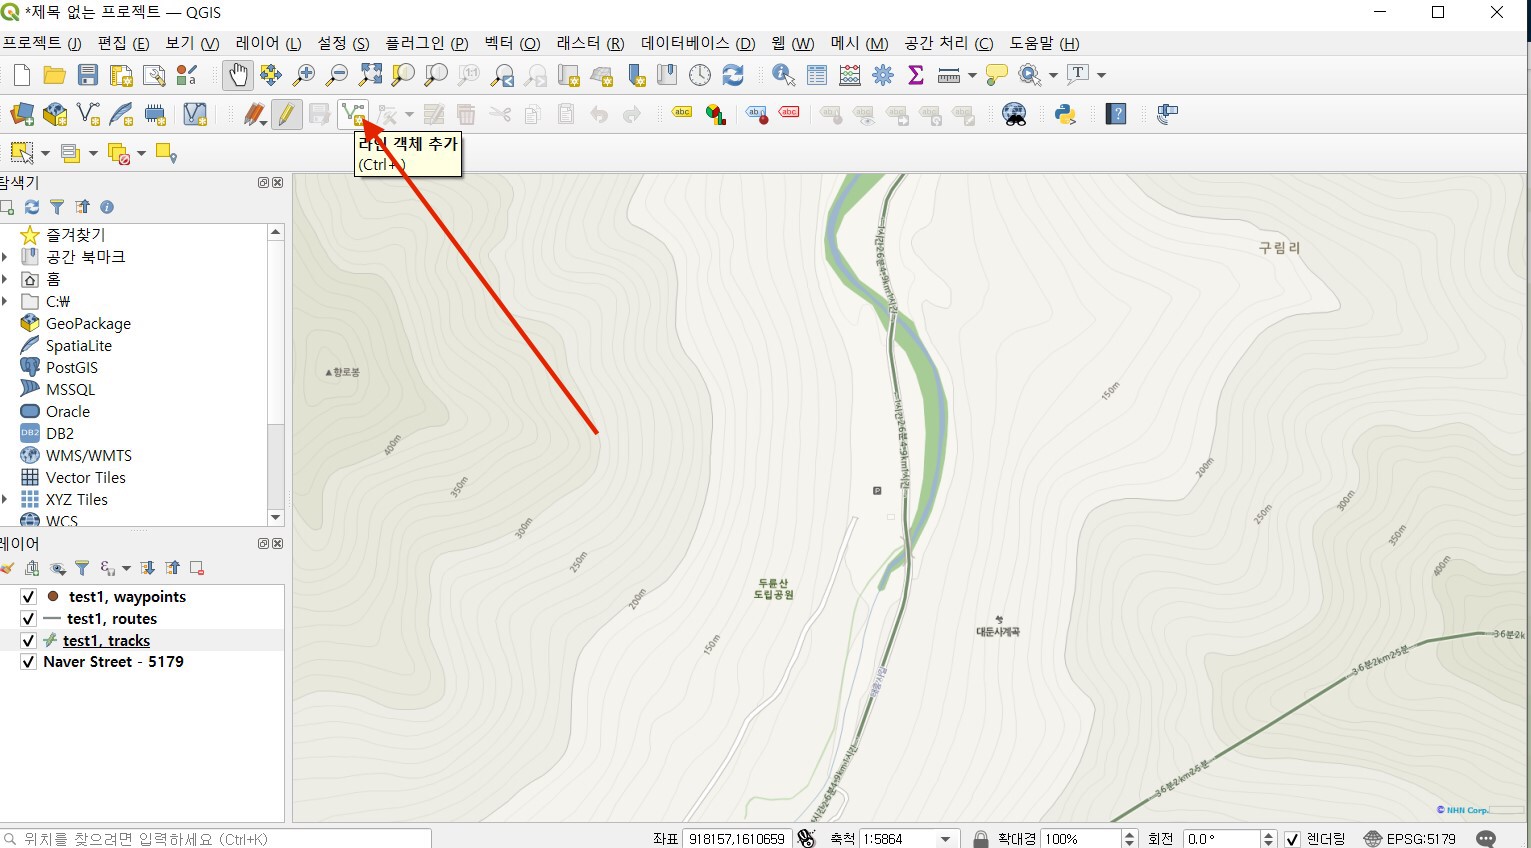The width and height of the screenshot is (1531, 848).
Task: Click the coordinate input field
Action: tap(738, 839)
